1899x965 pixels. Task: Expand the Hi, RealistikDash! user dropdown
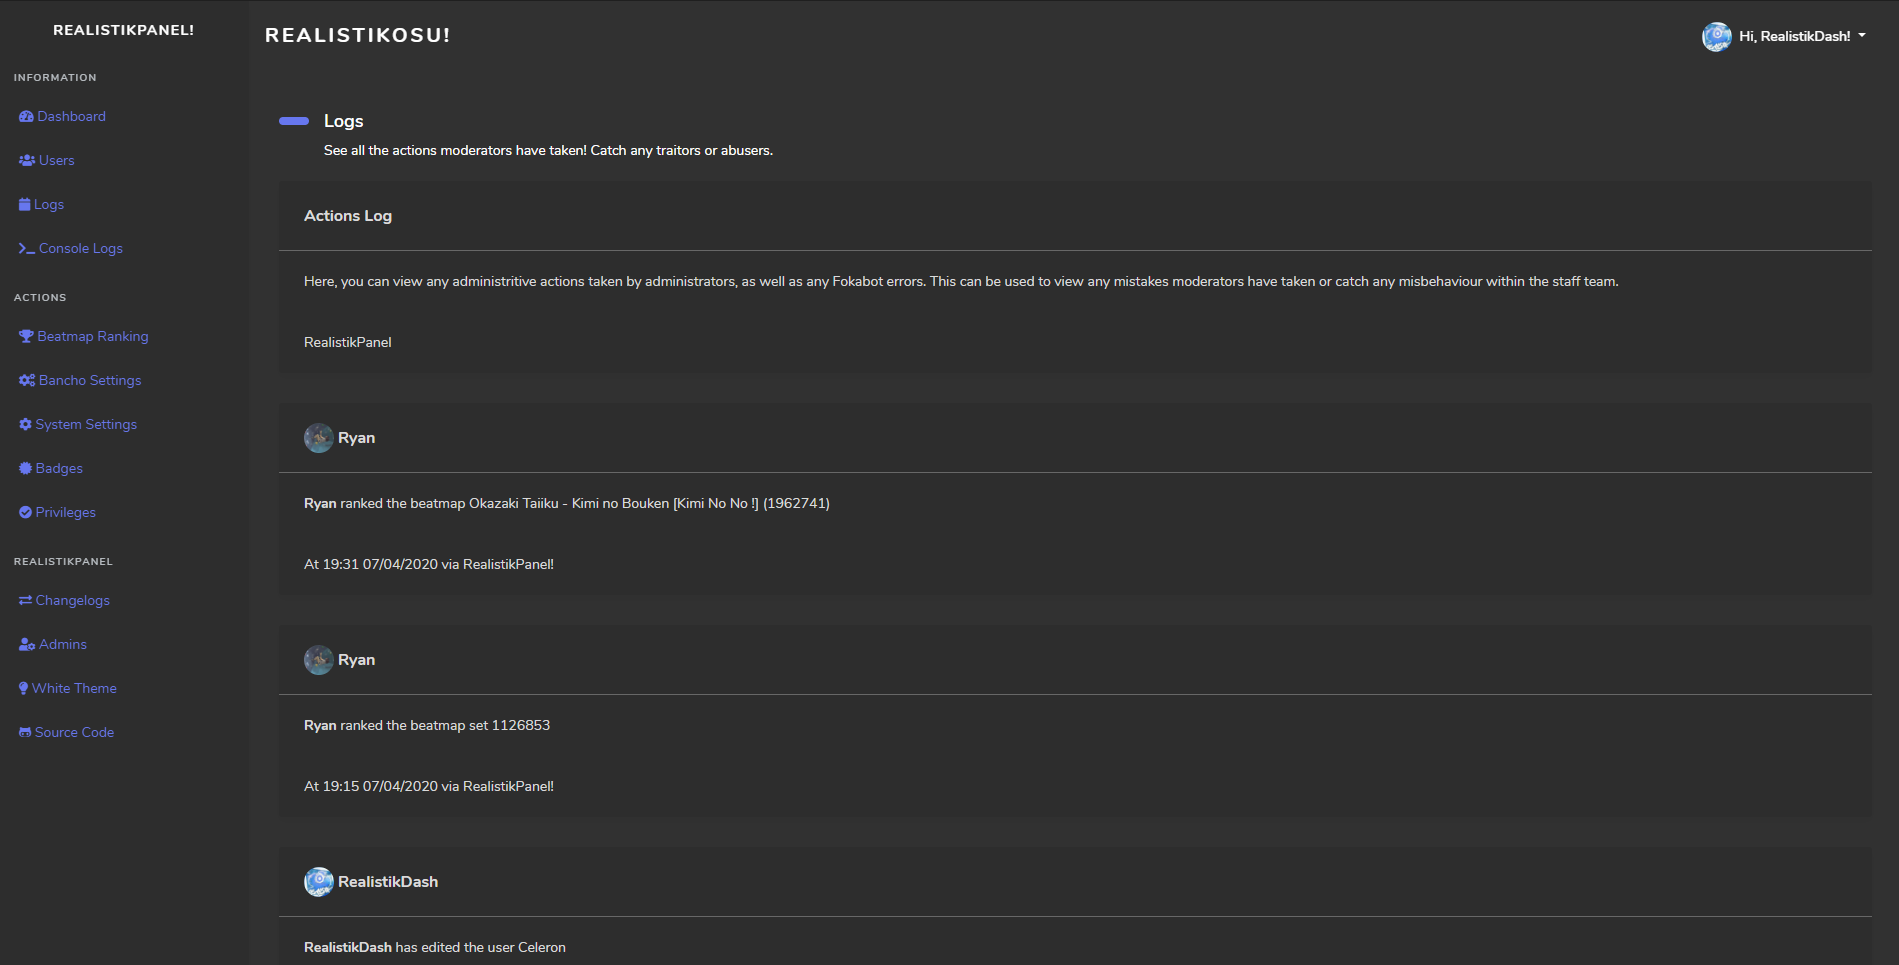[x=1784, y=37]
